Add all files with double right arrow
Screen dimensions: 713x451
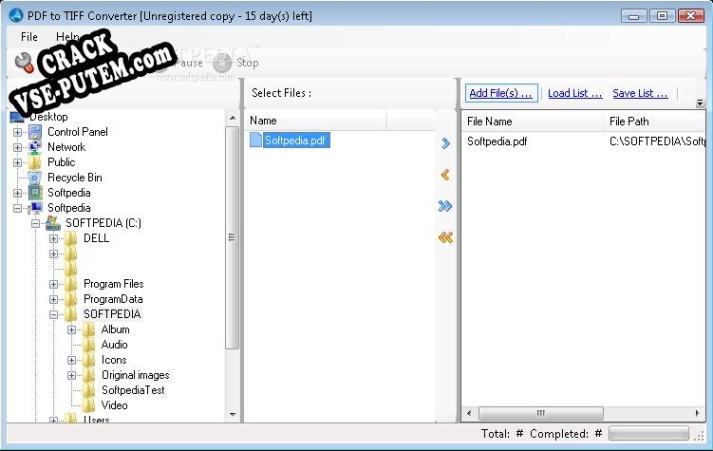pos(445,206)
